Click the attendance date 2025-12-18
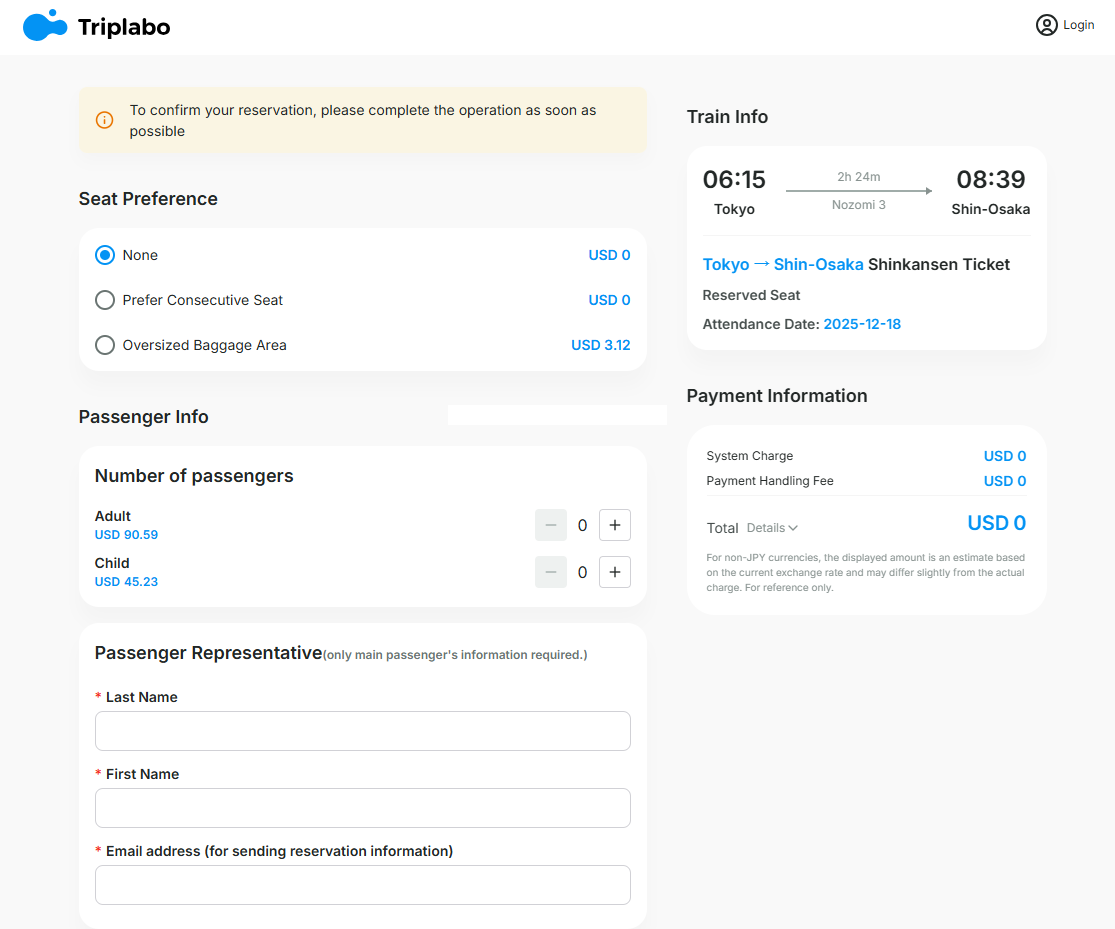The height and width of the screenshot is (929, 1115). point(862,324)
